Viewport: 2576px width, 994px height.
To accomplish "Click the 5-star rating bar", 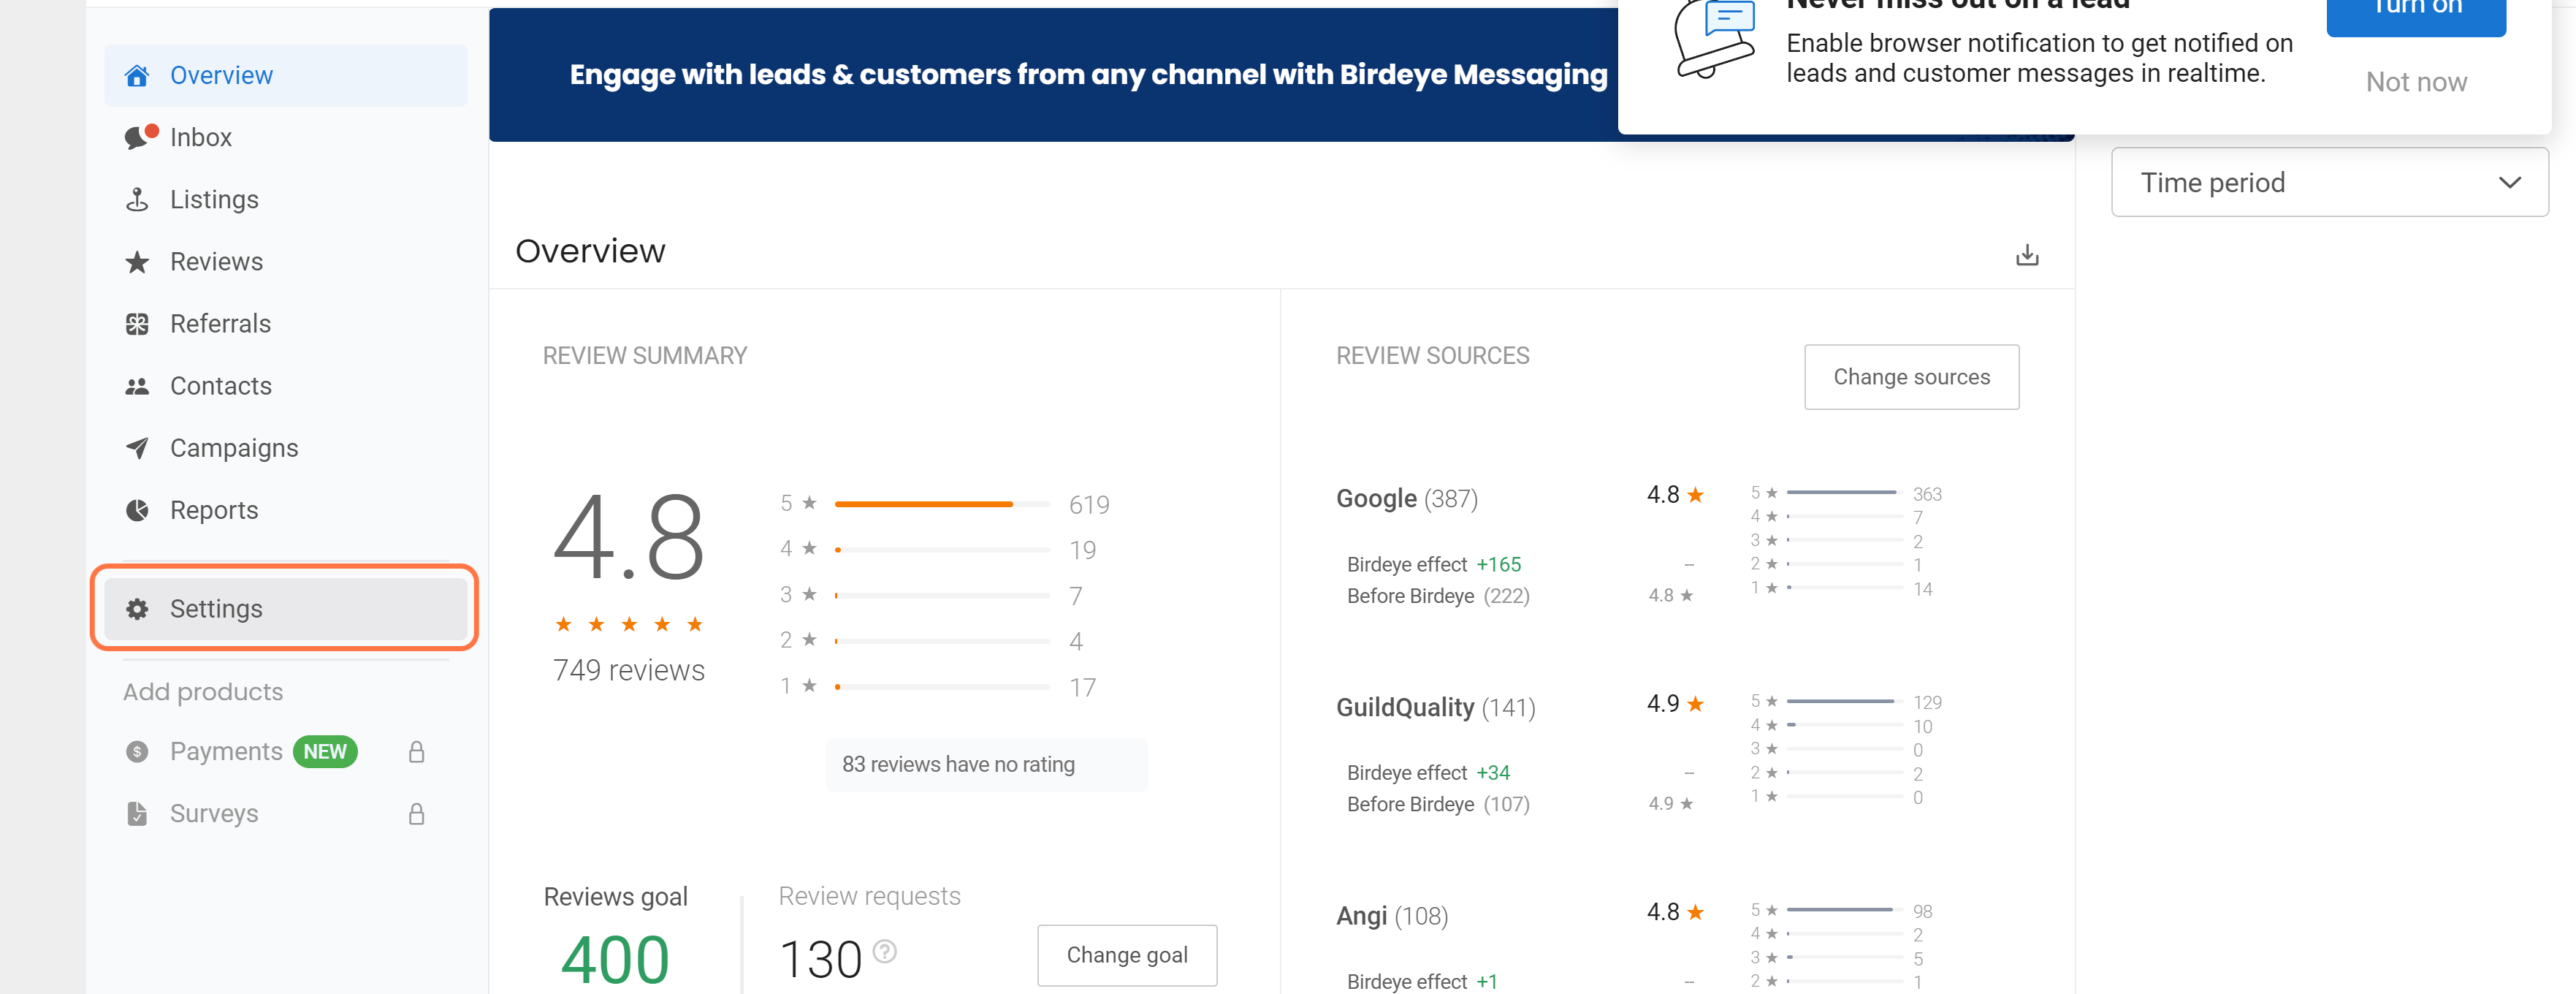I will coord(941,504).
